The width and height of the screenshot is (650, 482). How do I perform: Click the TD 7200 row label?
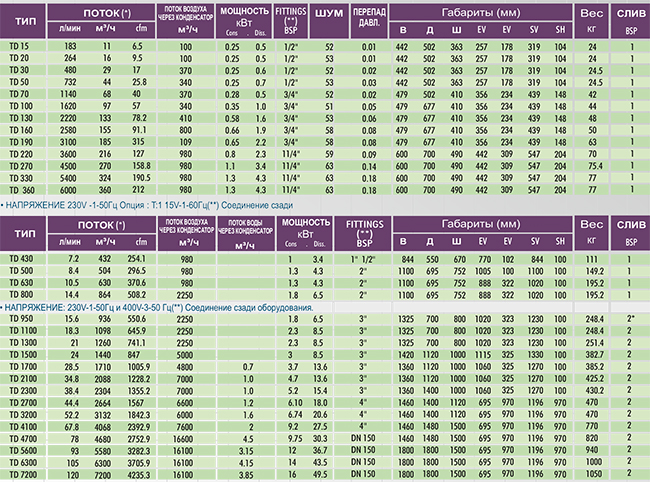click(21, 475)
